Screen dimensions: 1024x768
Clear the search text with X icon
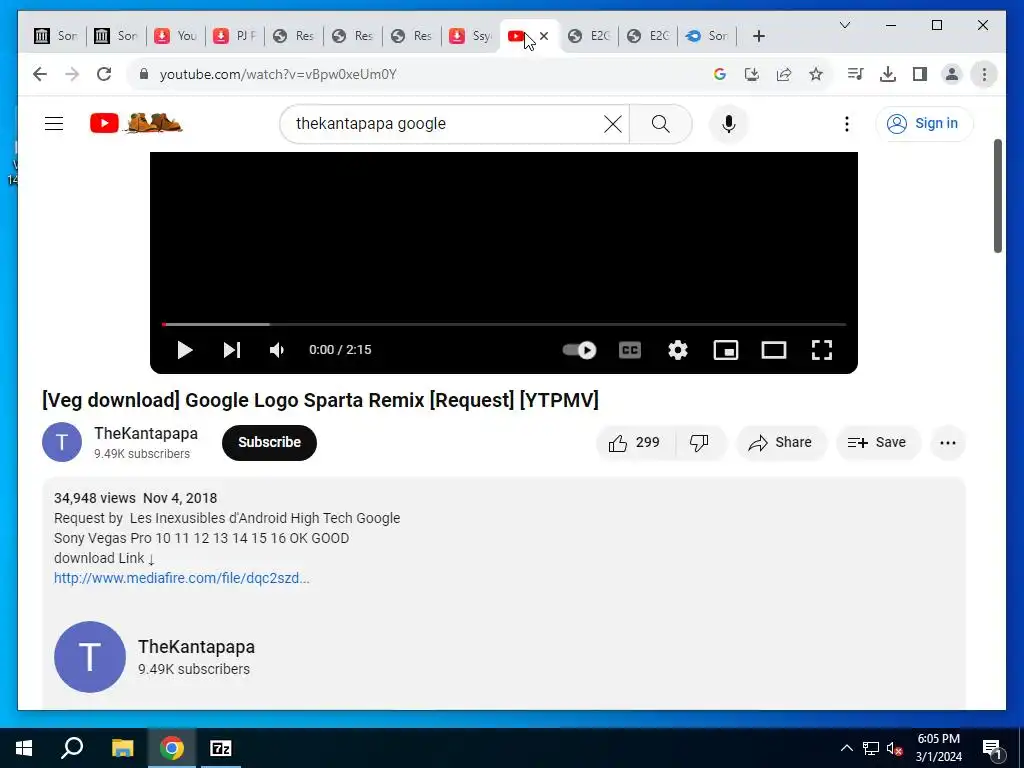click(612, 123)
